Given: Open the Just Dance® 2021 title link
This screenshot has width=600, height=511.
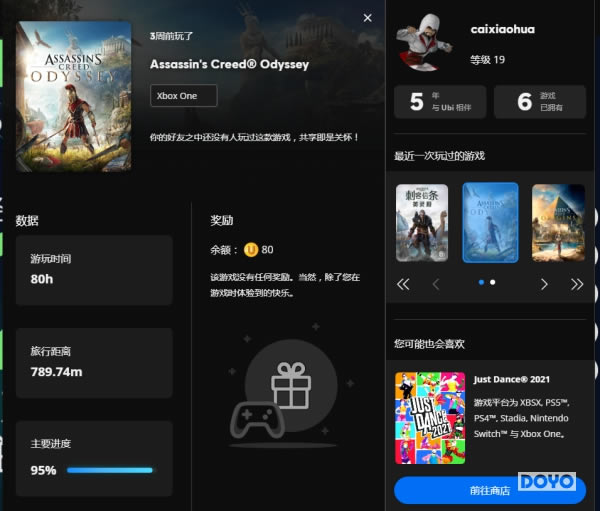Looking at the screenshot, I should coord(512,379).
